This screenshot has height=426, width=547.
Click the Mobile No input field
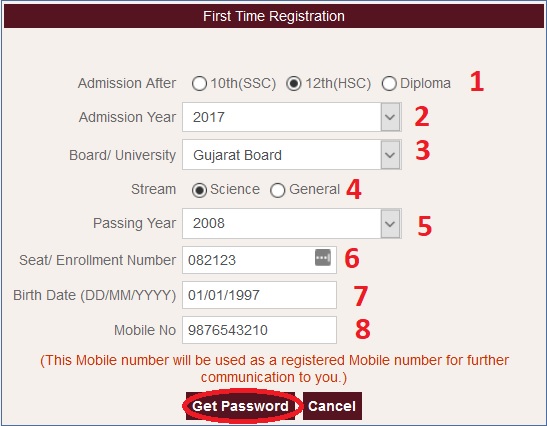(259, 330)
